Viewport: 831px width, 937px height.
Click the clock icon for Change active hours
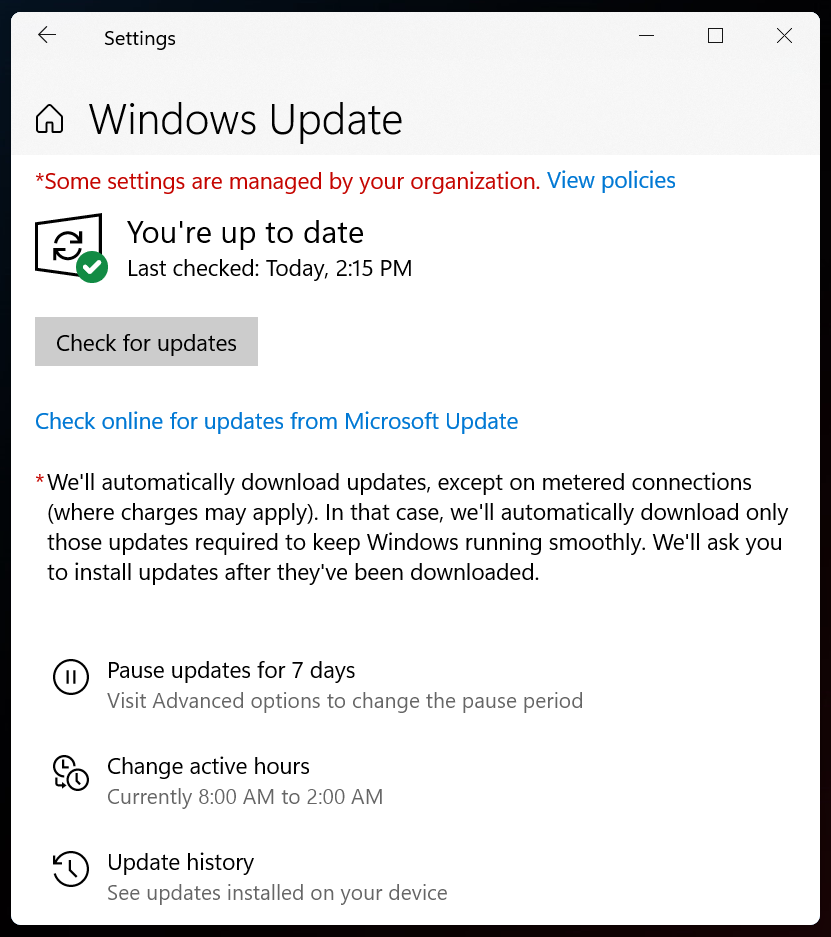71,773
